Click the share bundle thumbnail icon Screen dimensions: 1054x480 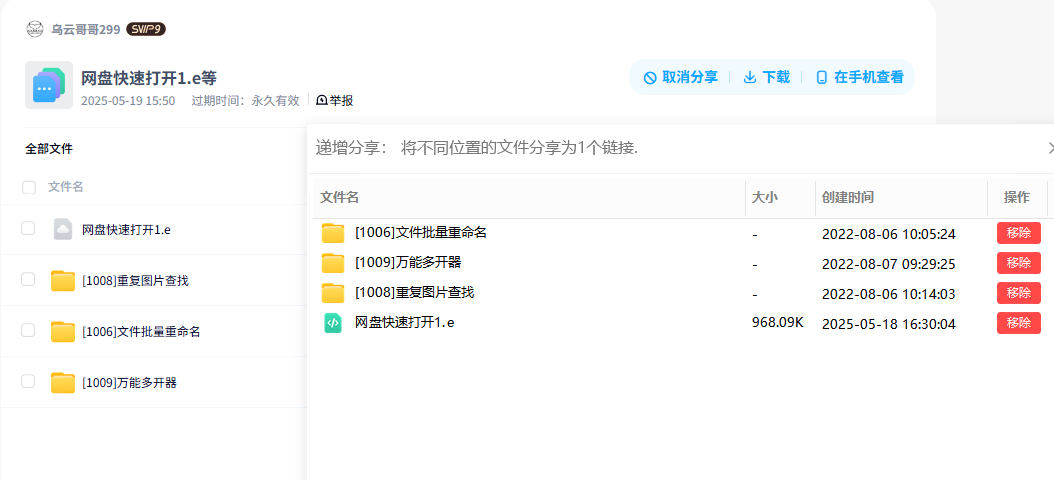tap(49, 85)
